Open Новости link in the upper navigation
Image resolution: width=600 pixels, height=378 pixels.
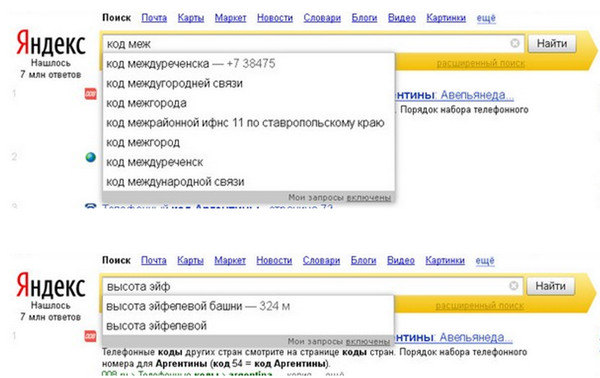(275, 18)
